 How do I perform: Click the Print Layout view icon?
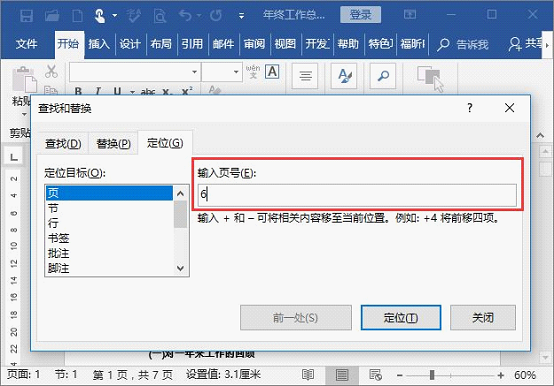pos(342,375)
